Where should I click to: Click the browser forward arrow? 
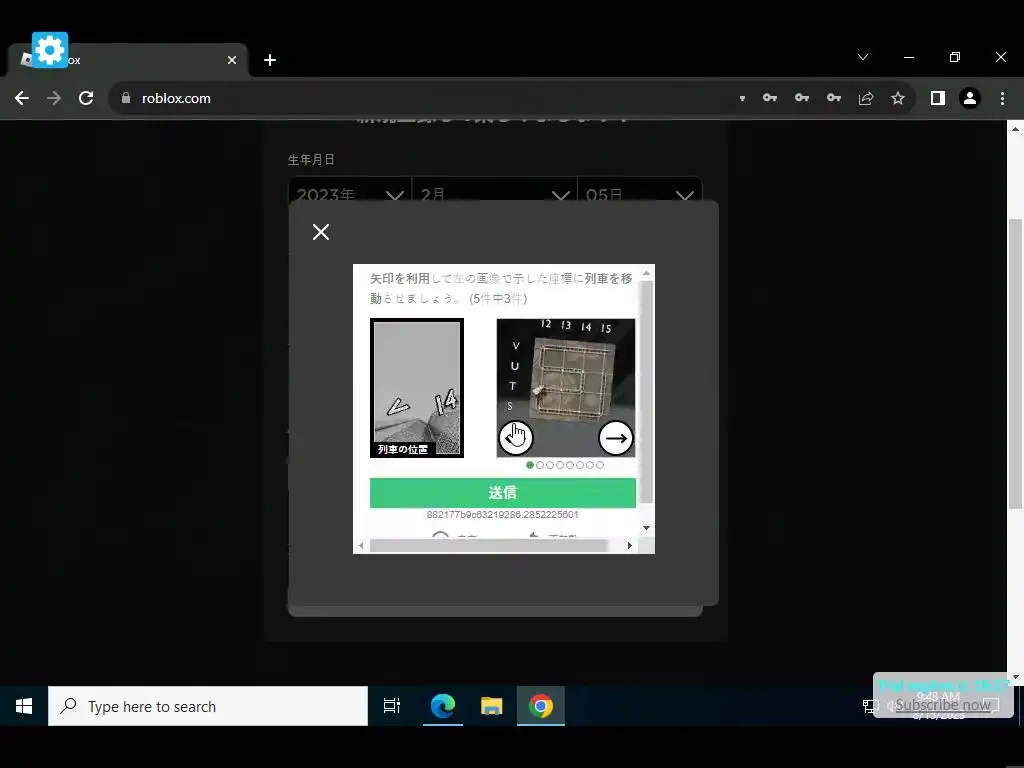pyautogui.click(x=54, y=98)
